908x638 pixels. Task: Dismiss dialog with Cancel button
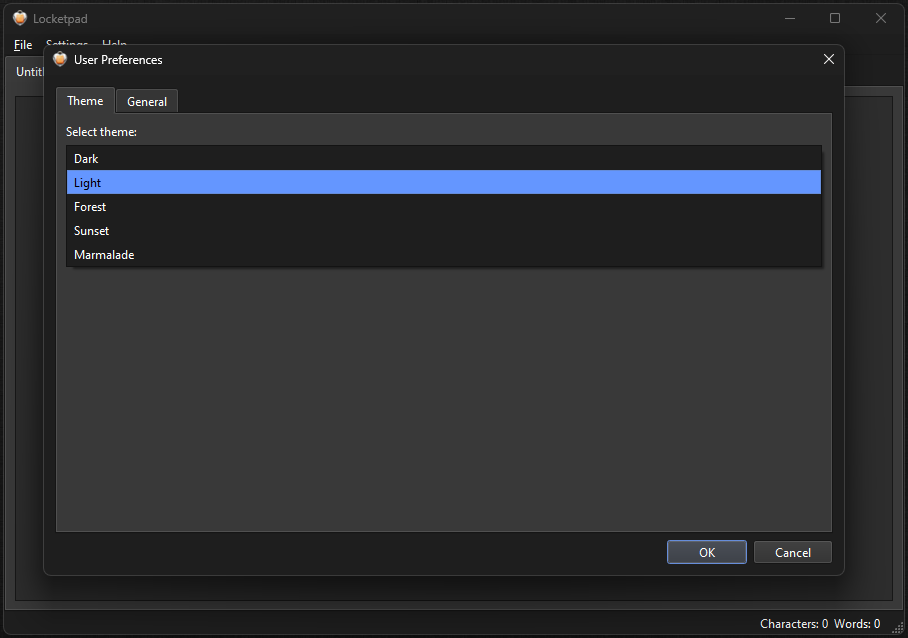792,551
